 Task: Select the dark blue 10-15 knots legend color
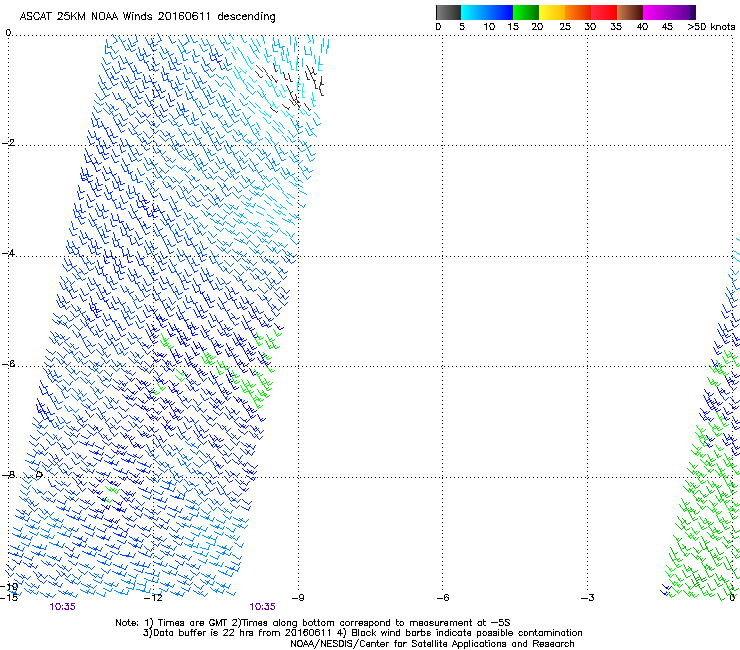[500, 12]
